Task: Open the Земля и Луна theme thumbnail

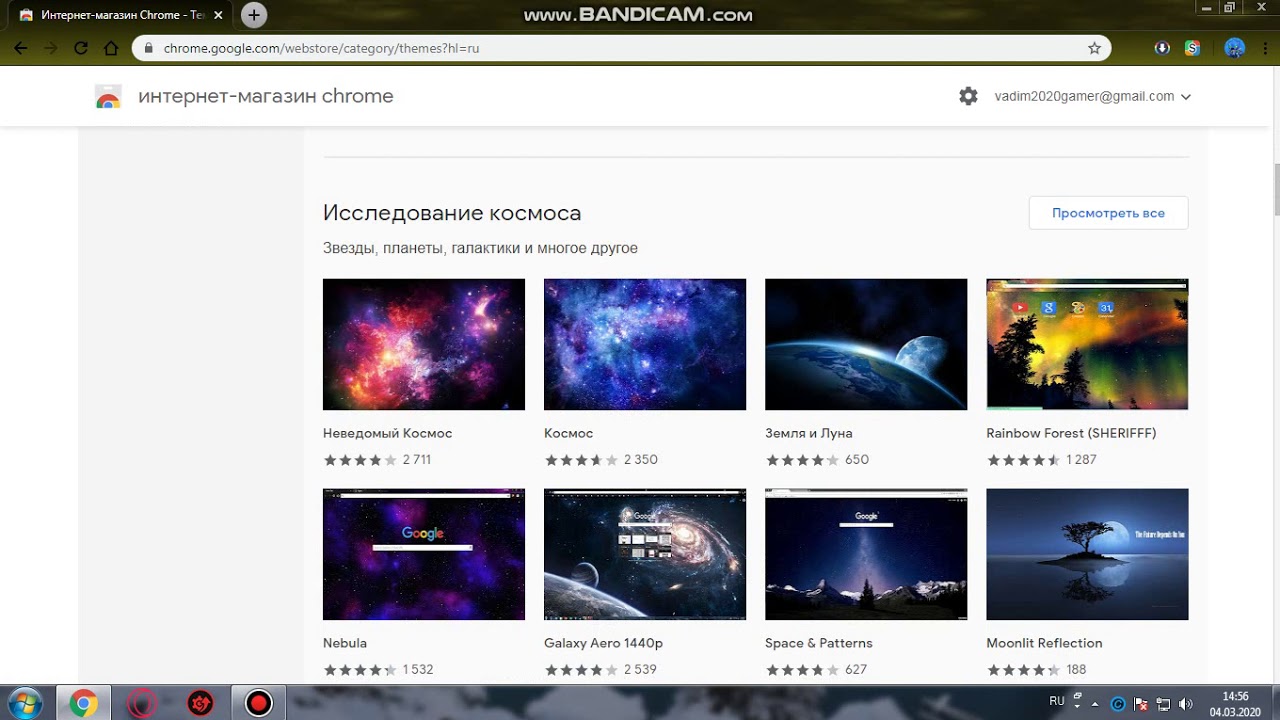Action: pyautogui.click(x=866, y=344)
